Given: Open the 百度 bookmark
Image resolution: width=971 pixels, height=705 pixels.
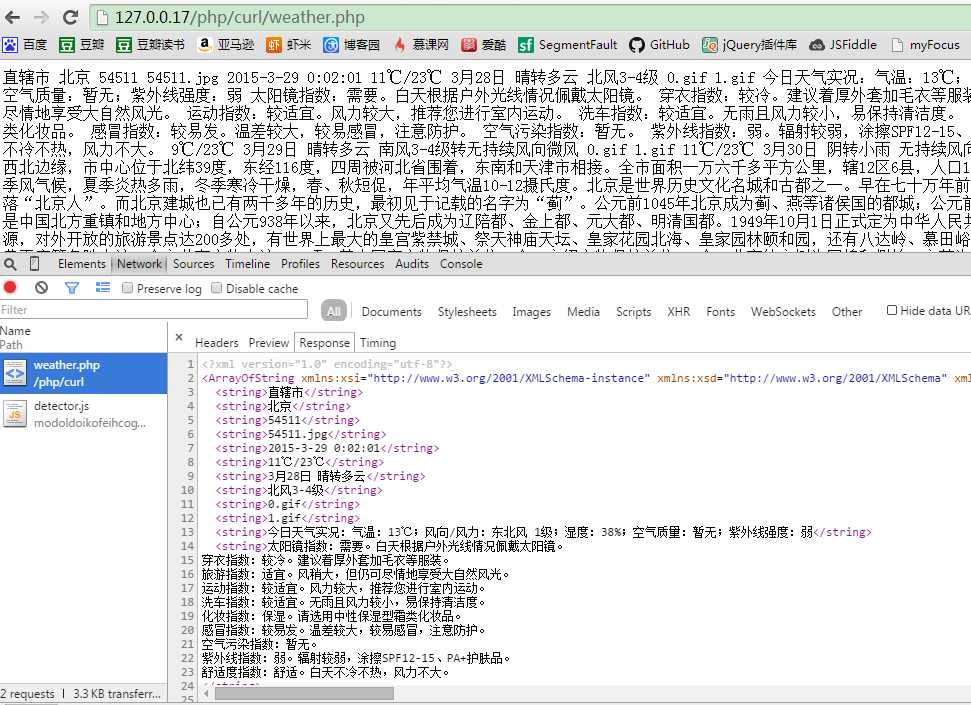Looking at the screenshot, I should 25,45.
